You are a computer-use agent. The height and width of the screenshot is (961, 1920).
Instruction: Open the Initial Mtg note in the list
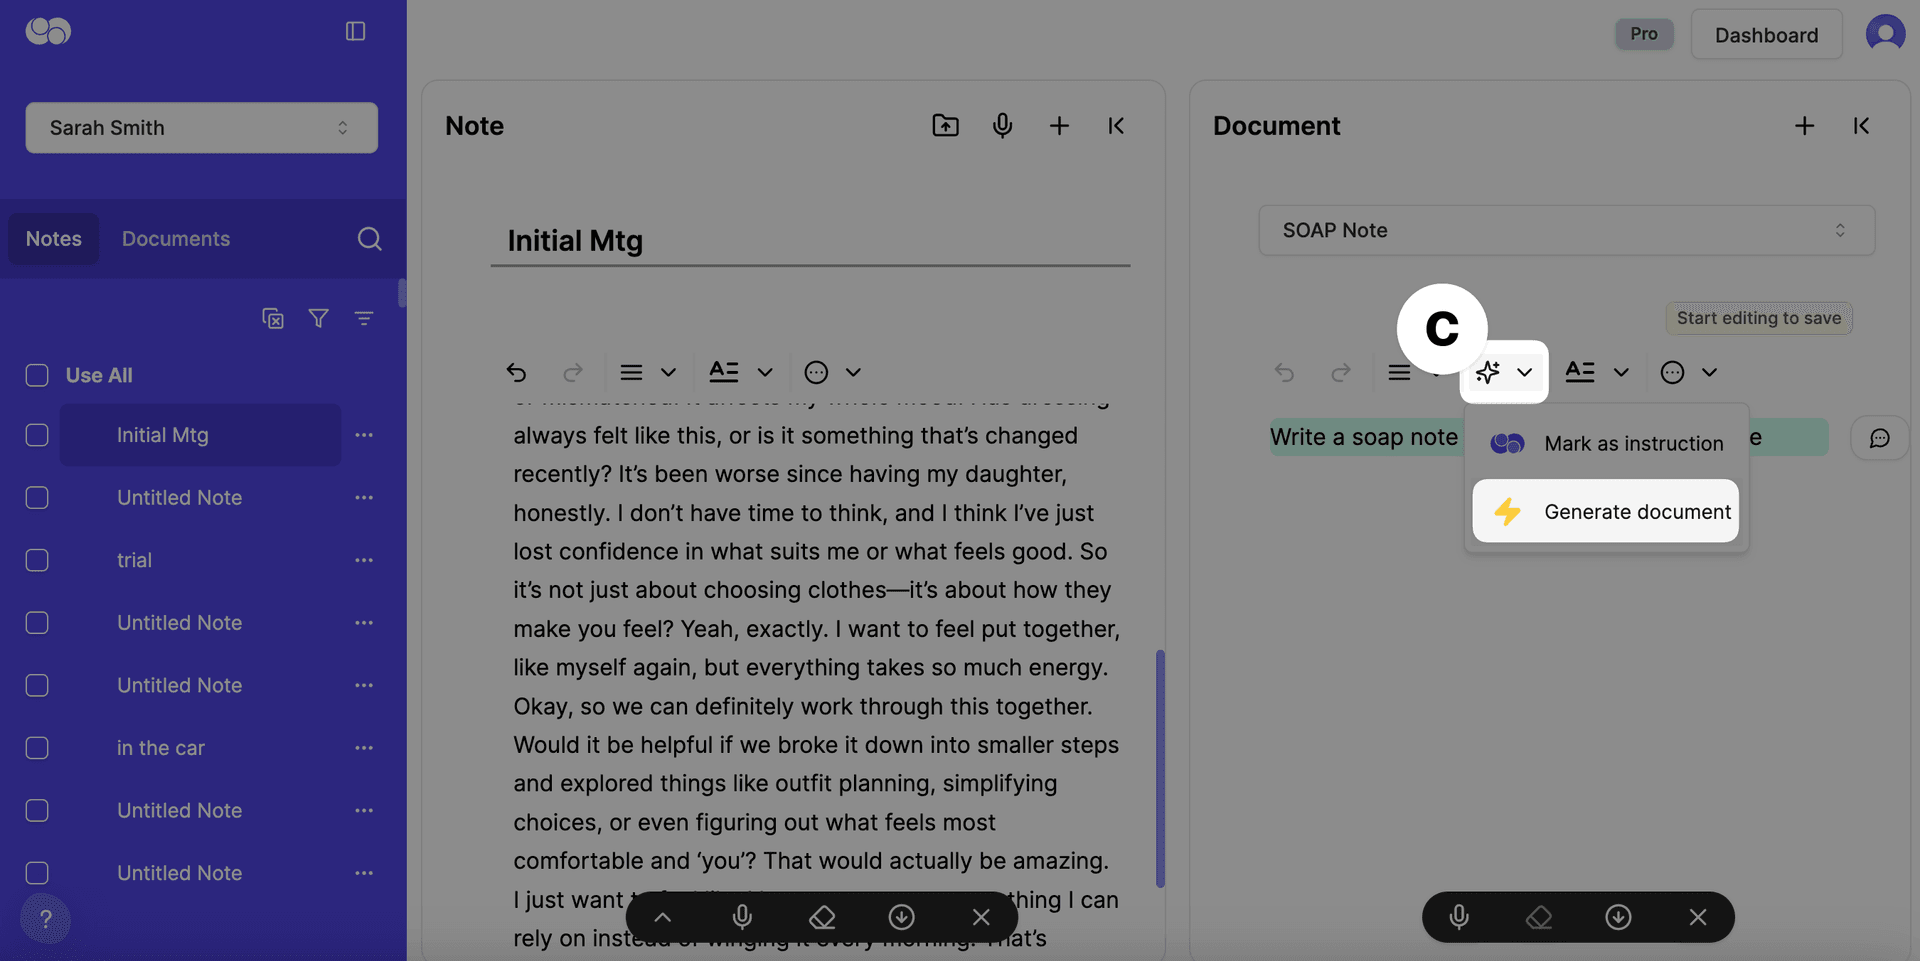[200, 435]
